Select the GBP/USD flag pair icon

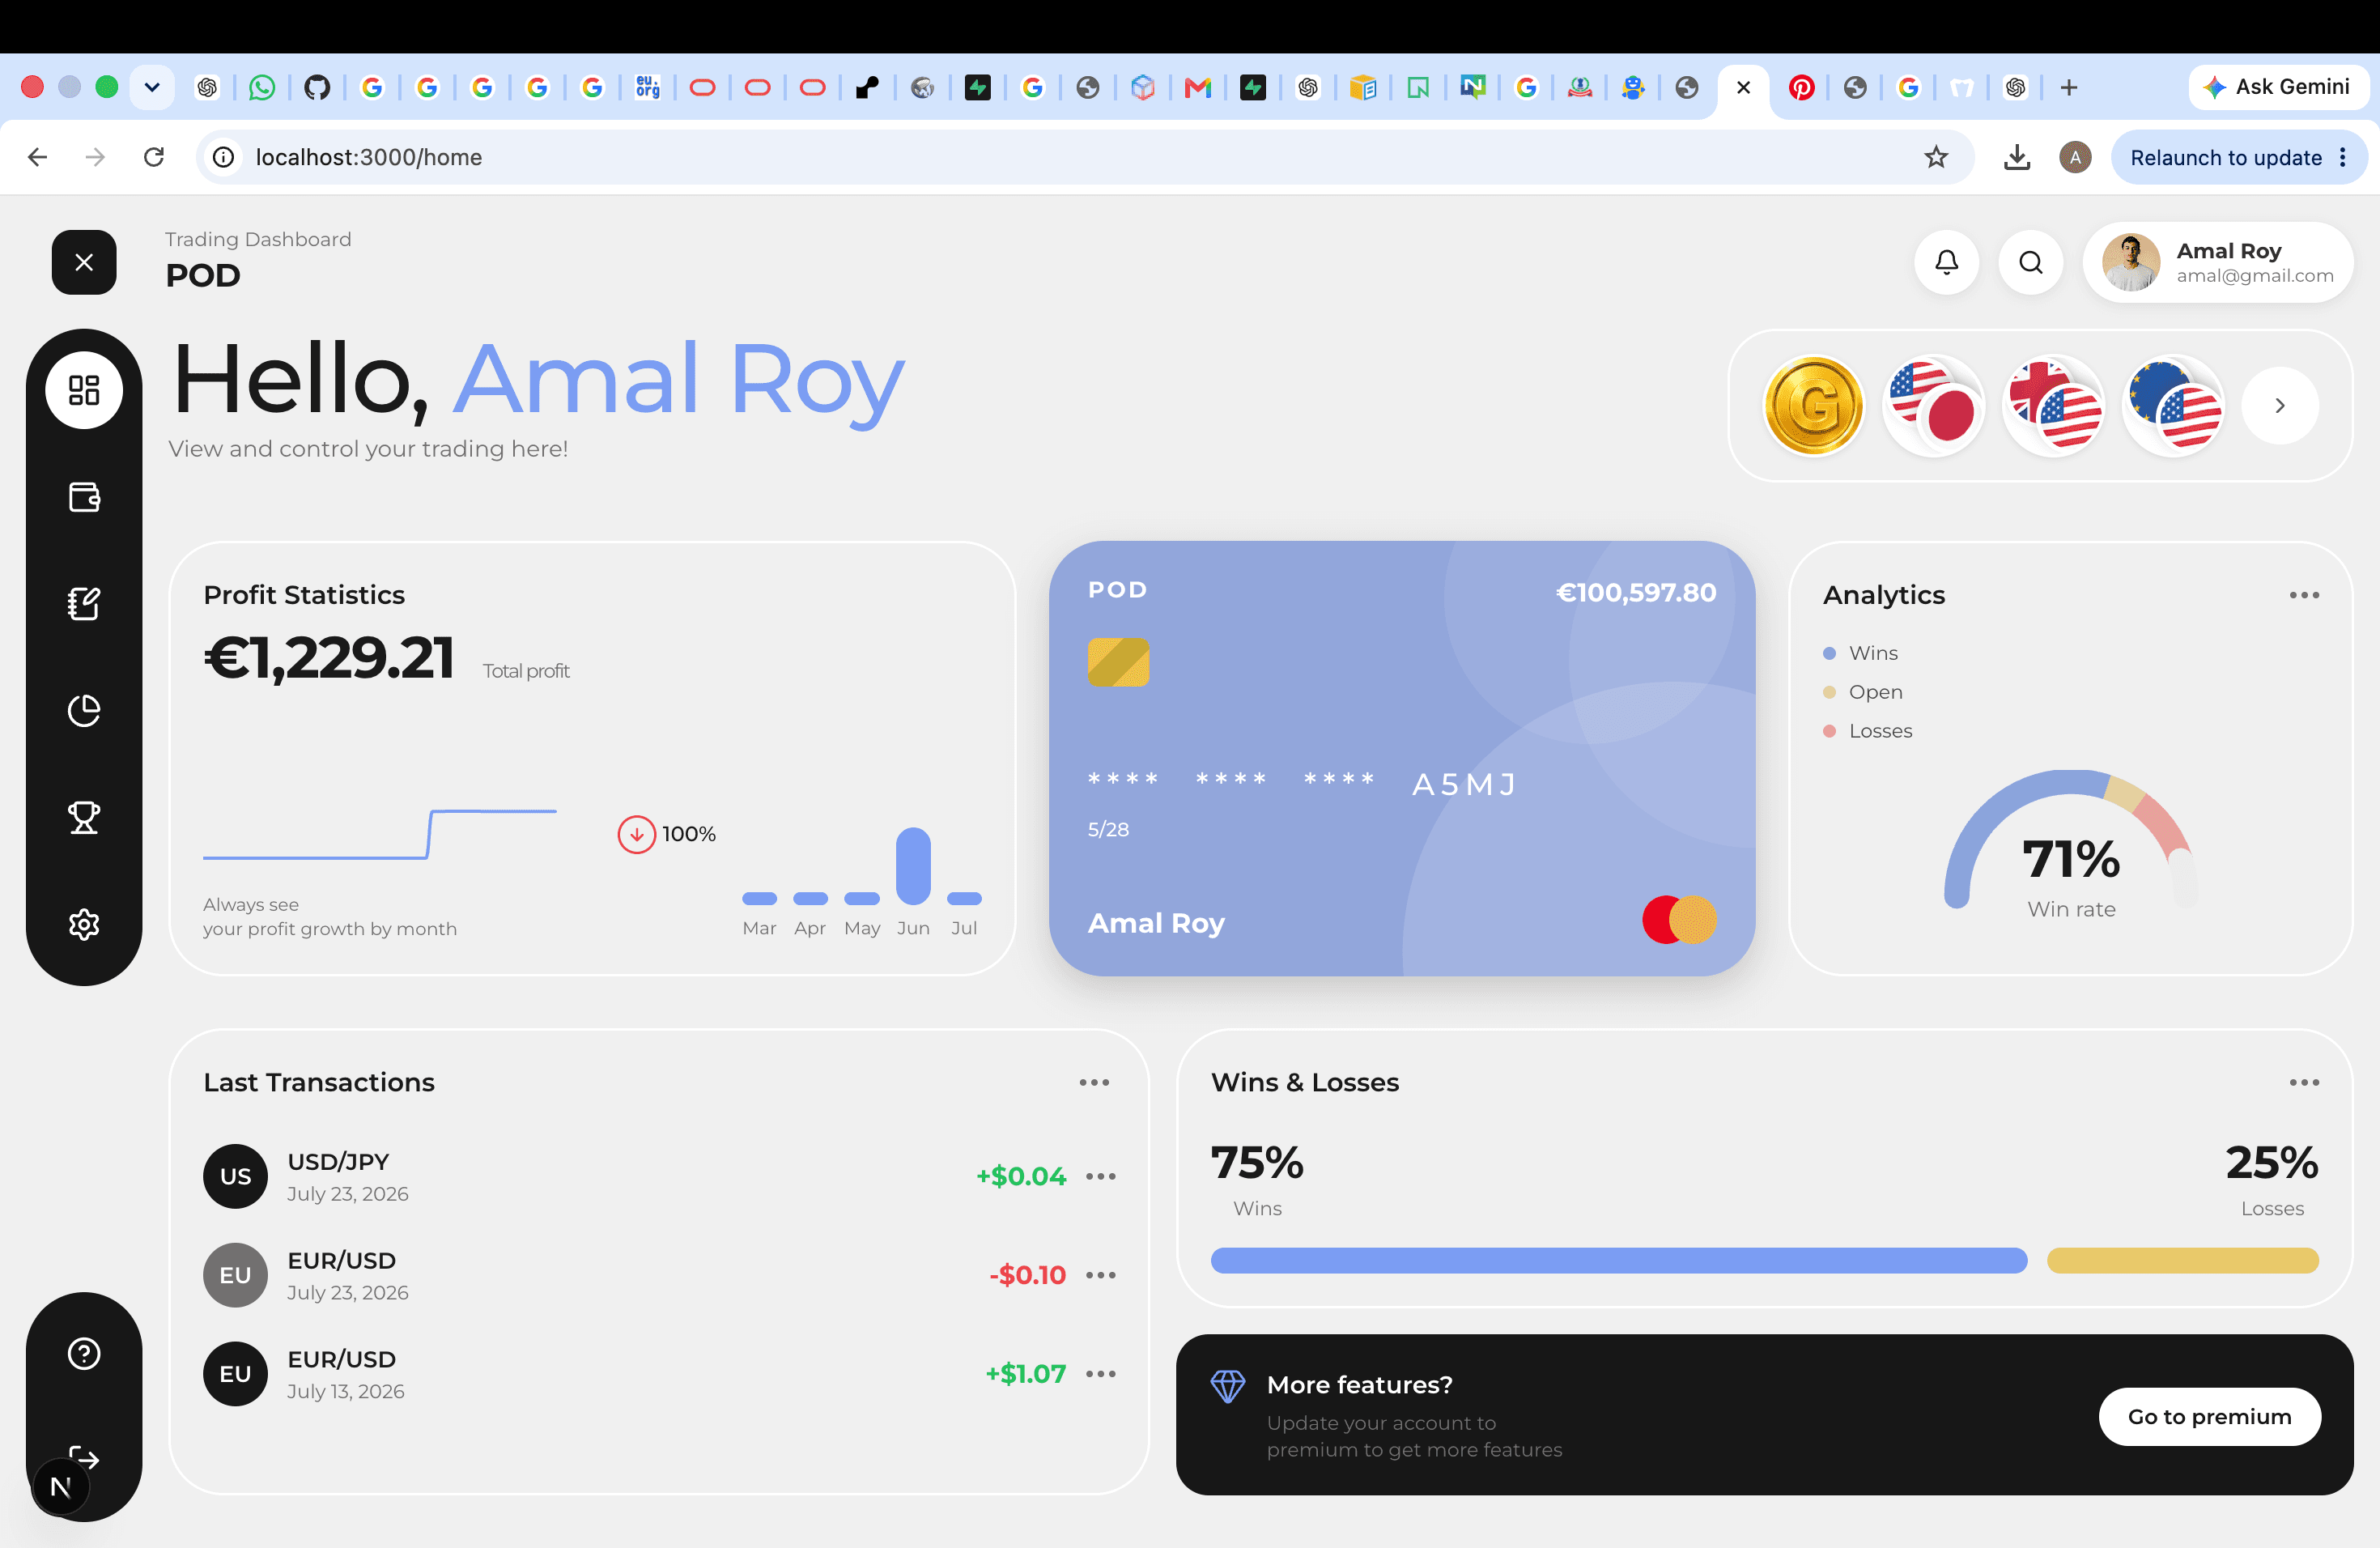tap(2053, 406)
